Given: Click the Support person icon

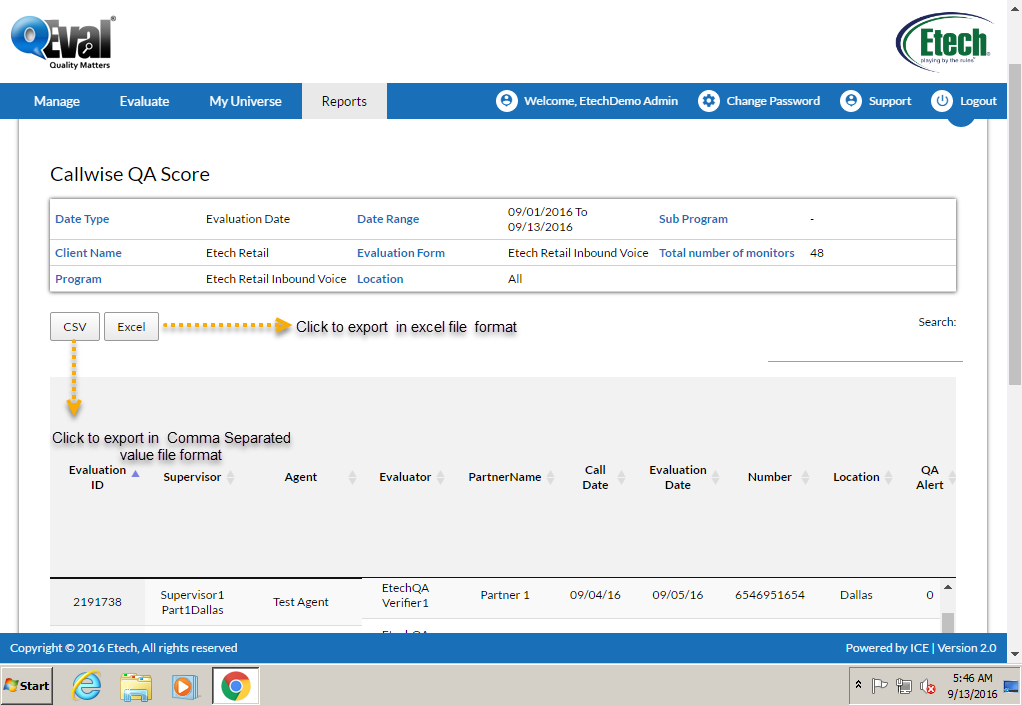Looking at the screenshot, I should [851, 101].
